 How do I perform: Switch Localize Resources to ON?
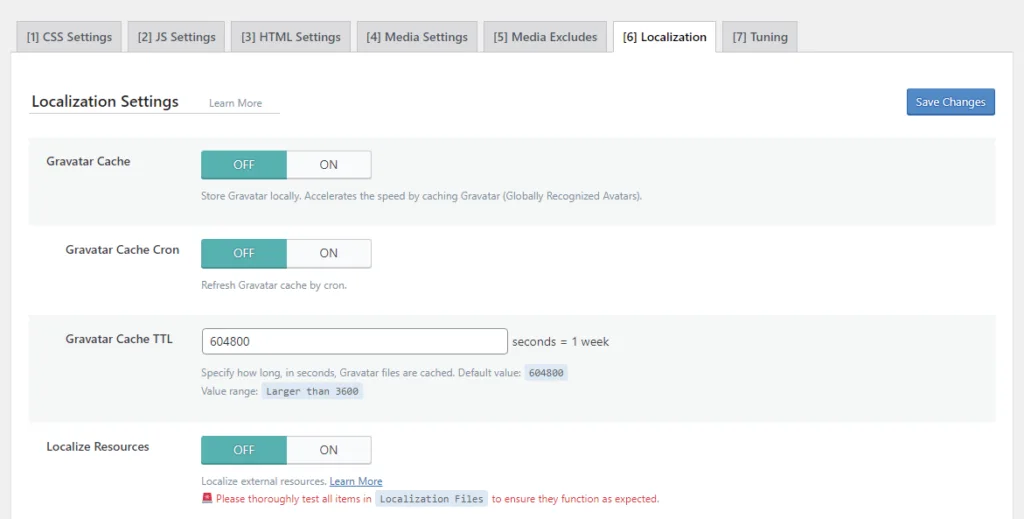click(x=329, y=450)
